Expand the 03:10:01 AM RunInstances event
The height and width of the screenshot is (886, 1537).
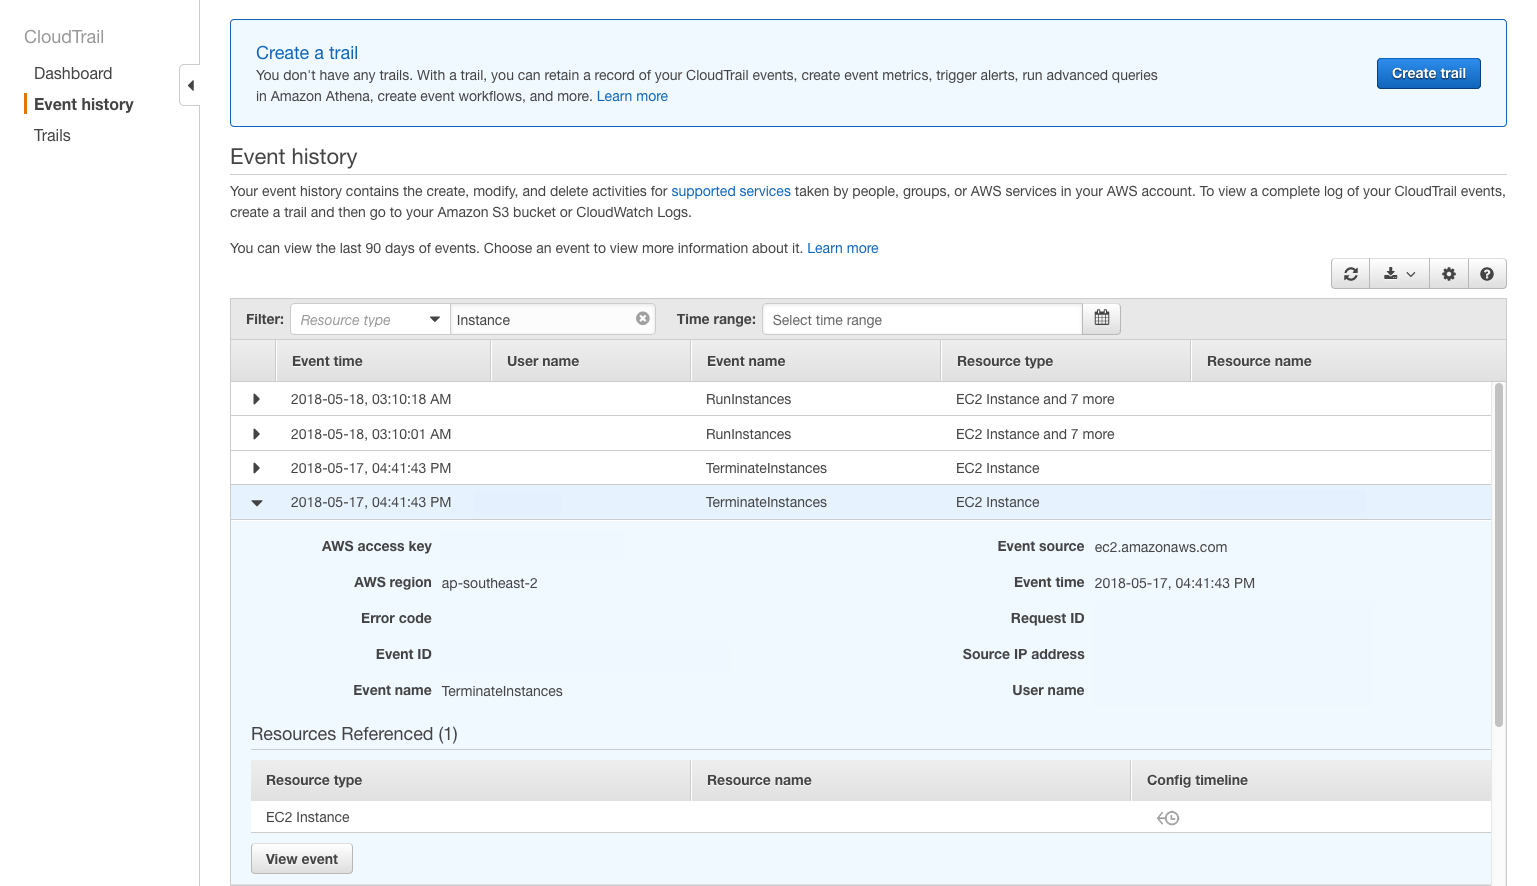point(256,434)
